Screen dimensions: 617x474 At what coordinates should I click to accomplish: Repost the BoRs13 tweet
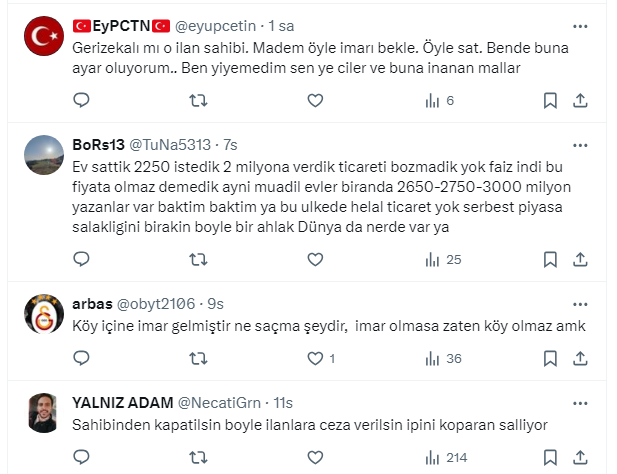(x=198, y=259)
